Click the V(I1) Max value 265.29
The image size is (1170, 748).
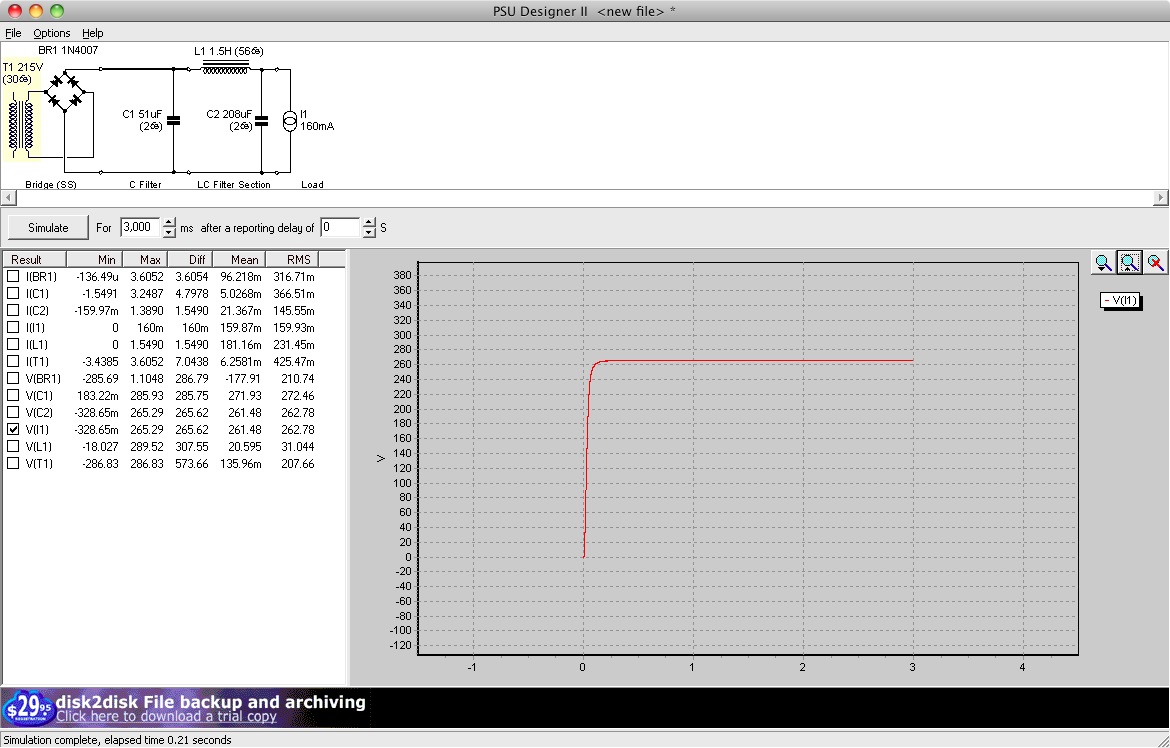146,430
